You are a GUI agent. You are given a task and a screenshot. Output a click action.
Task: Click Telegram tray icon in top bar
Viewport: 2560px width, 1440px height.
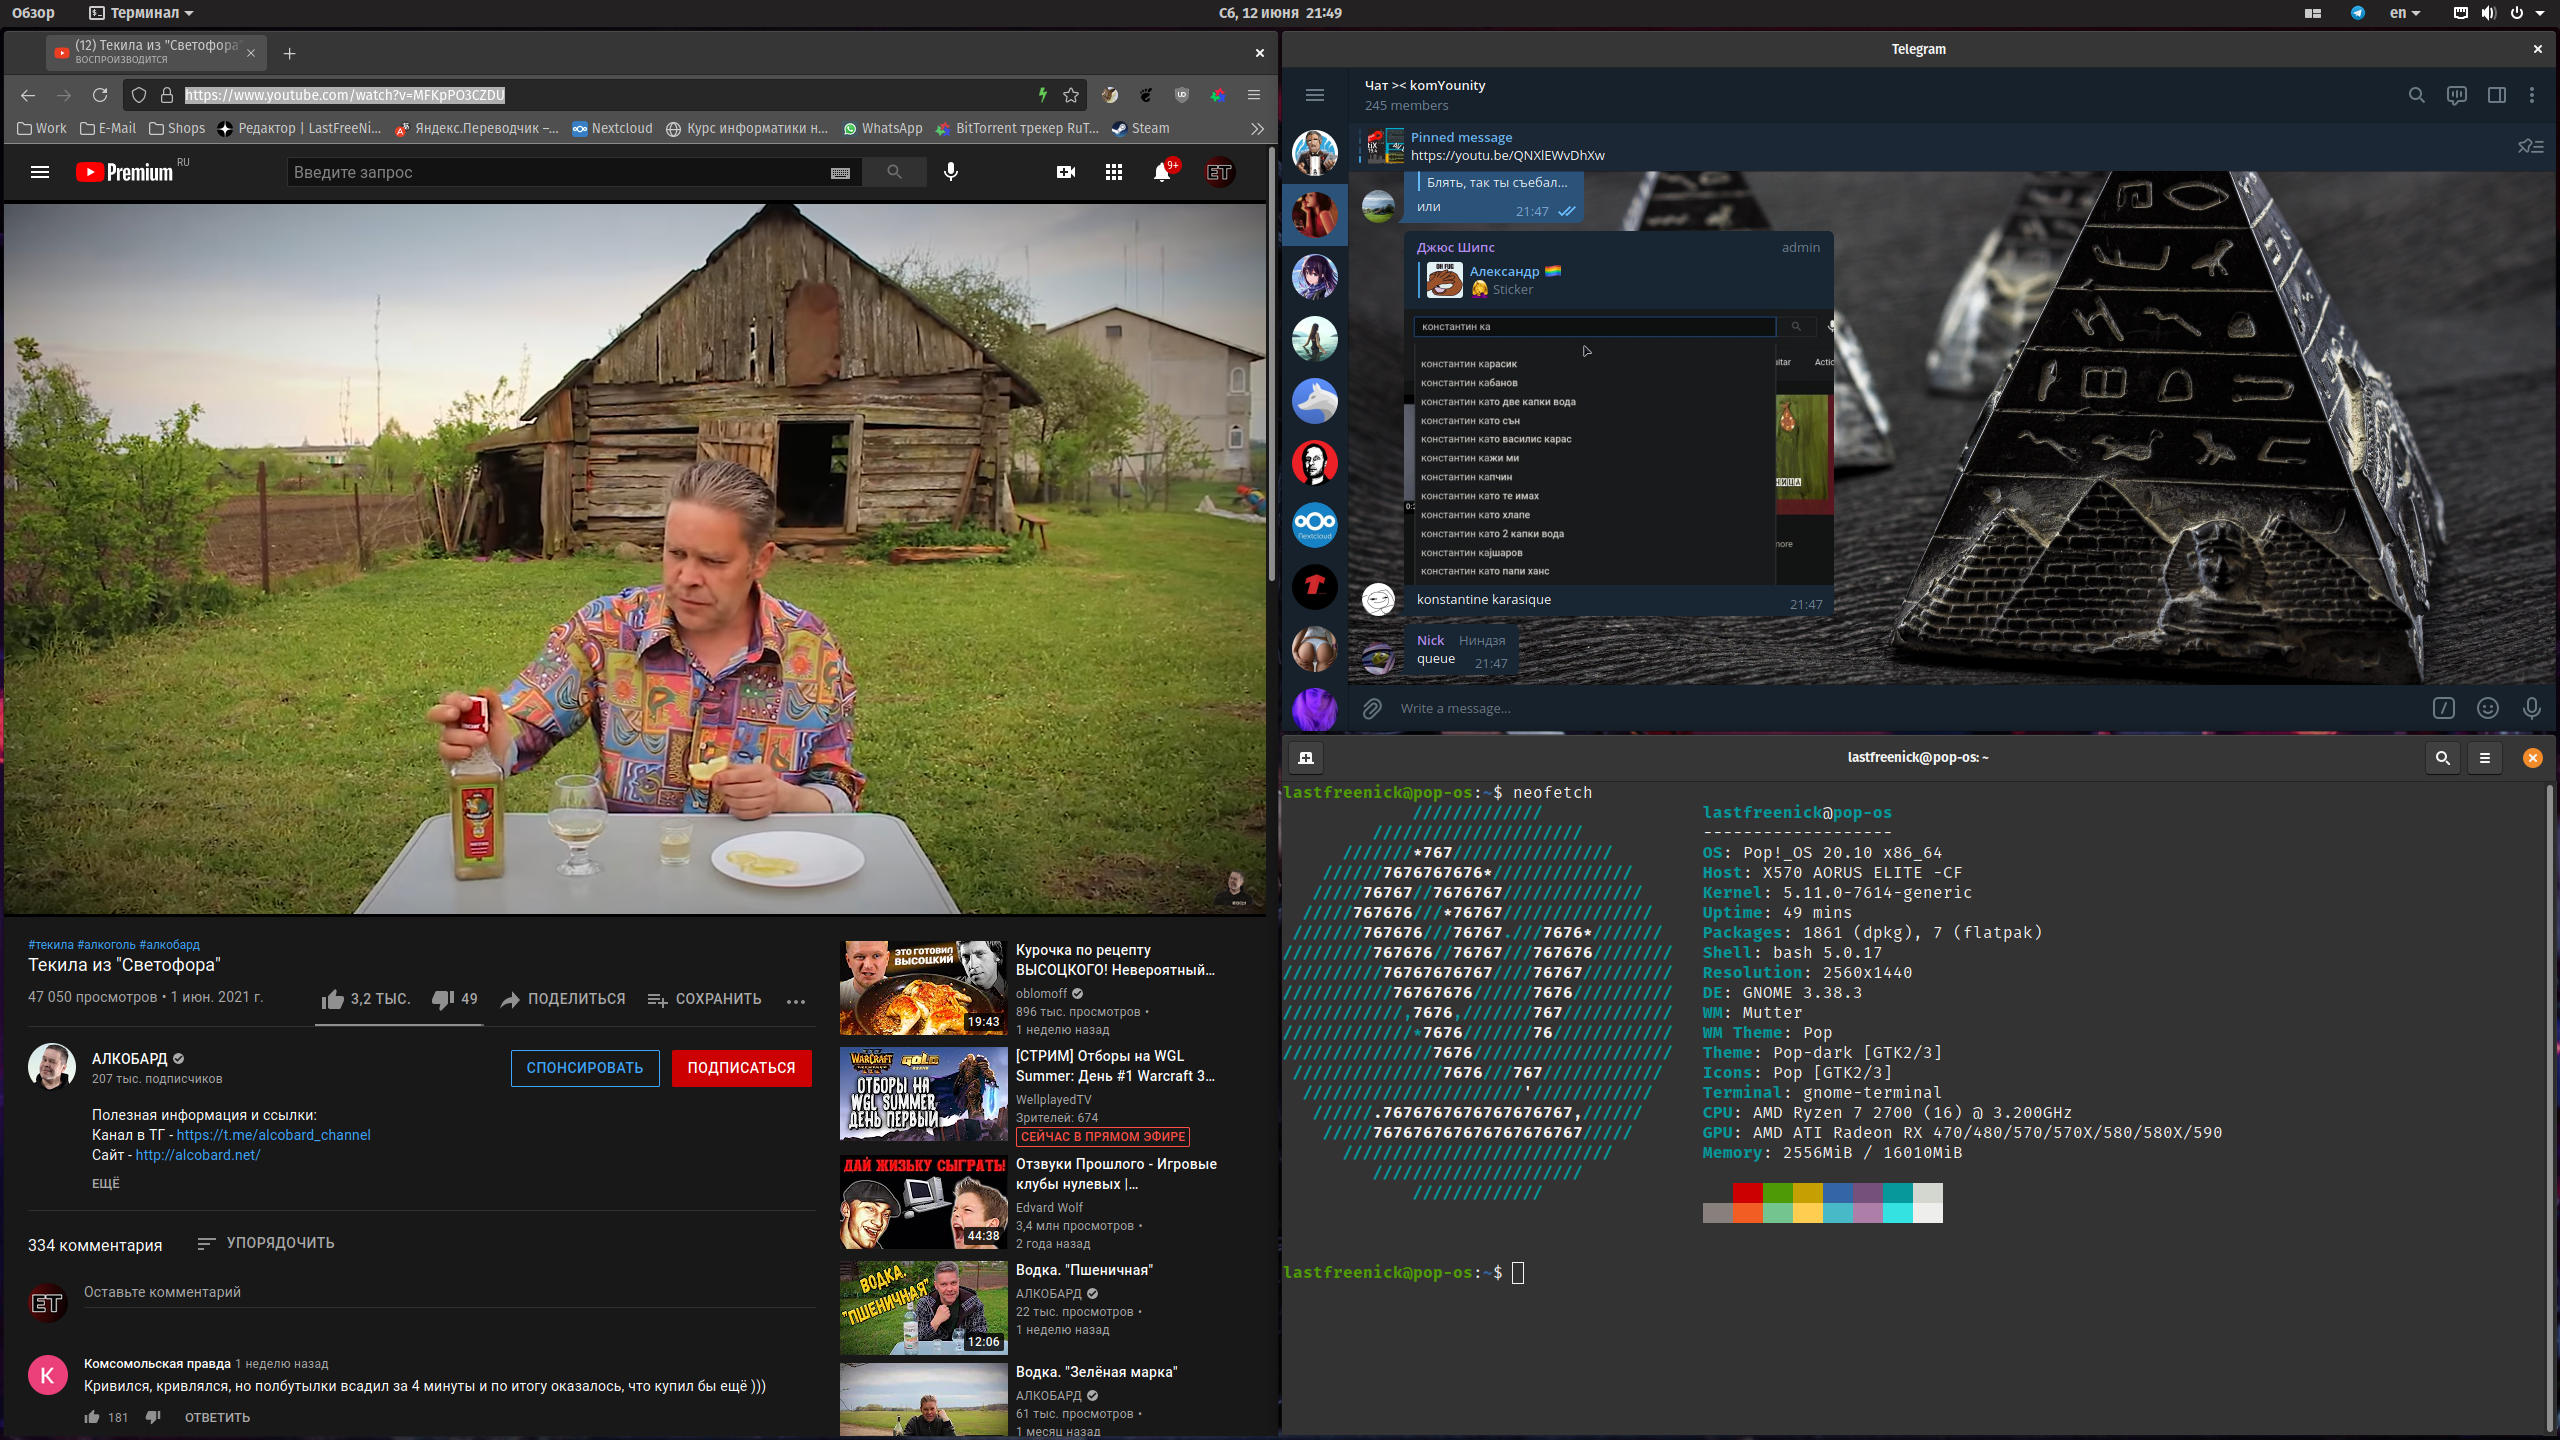[2357, 13]
